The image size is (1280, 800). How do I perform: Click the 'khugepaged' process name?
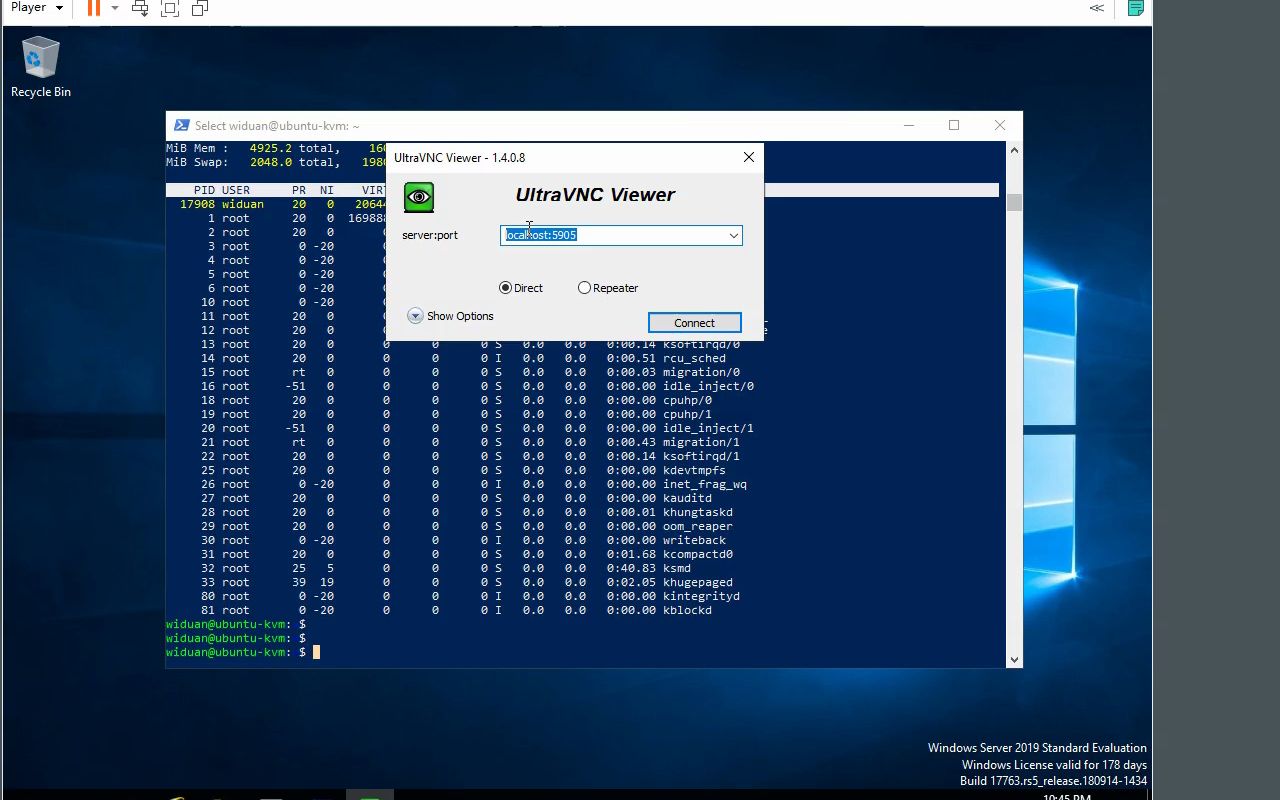click(698, 582)
